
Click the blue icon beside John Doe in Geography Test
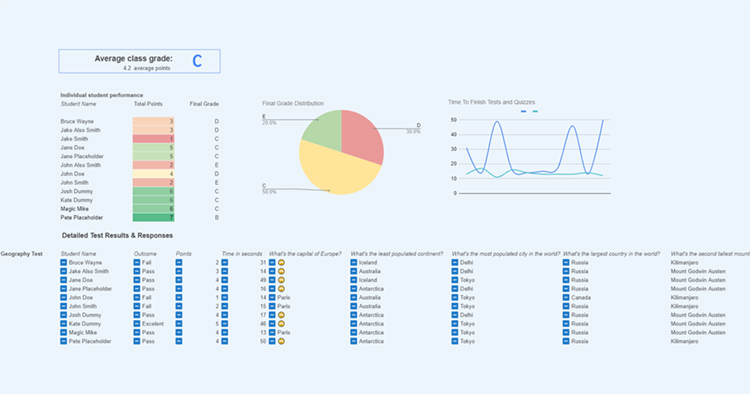tap(64, 297)
